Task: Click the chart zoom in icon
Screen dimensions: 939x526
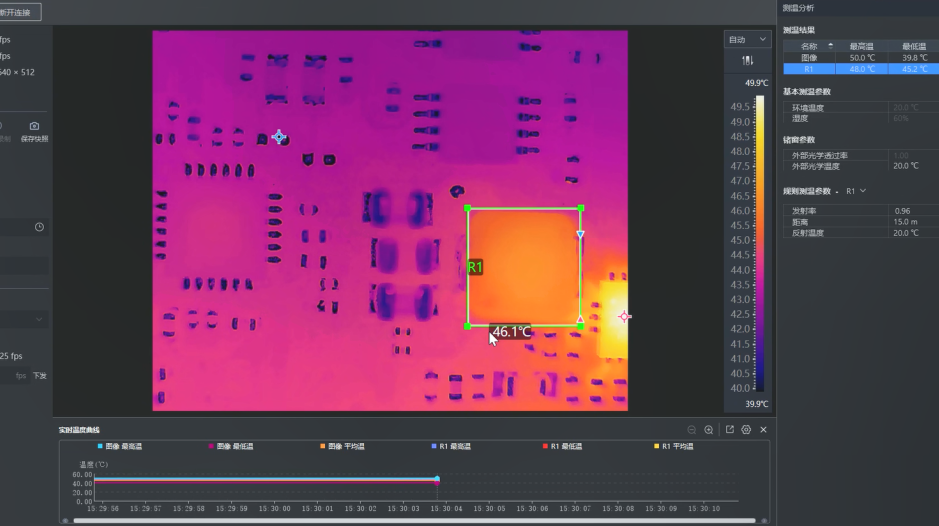Action: 708,430
